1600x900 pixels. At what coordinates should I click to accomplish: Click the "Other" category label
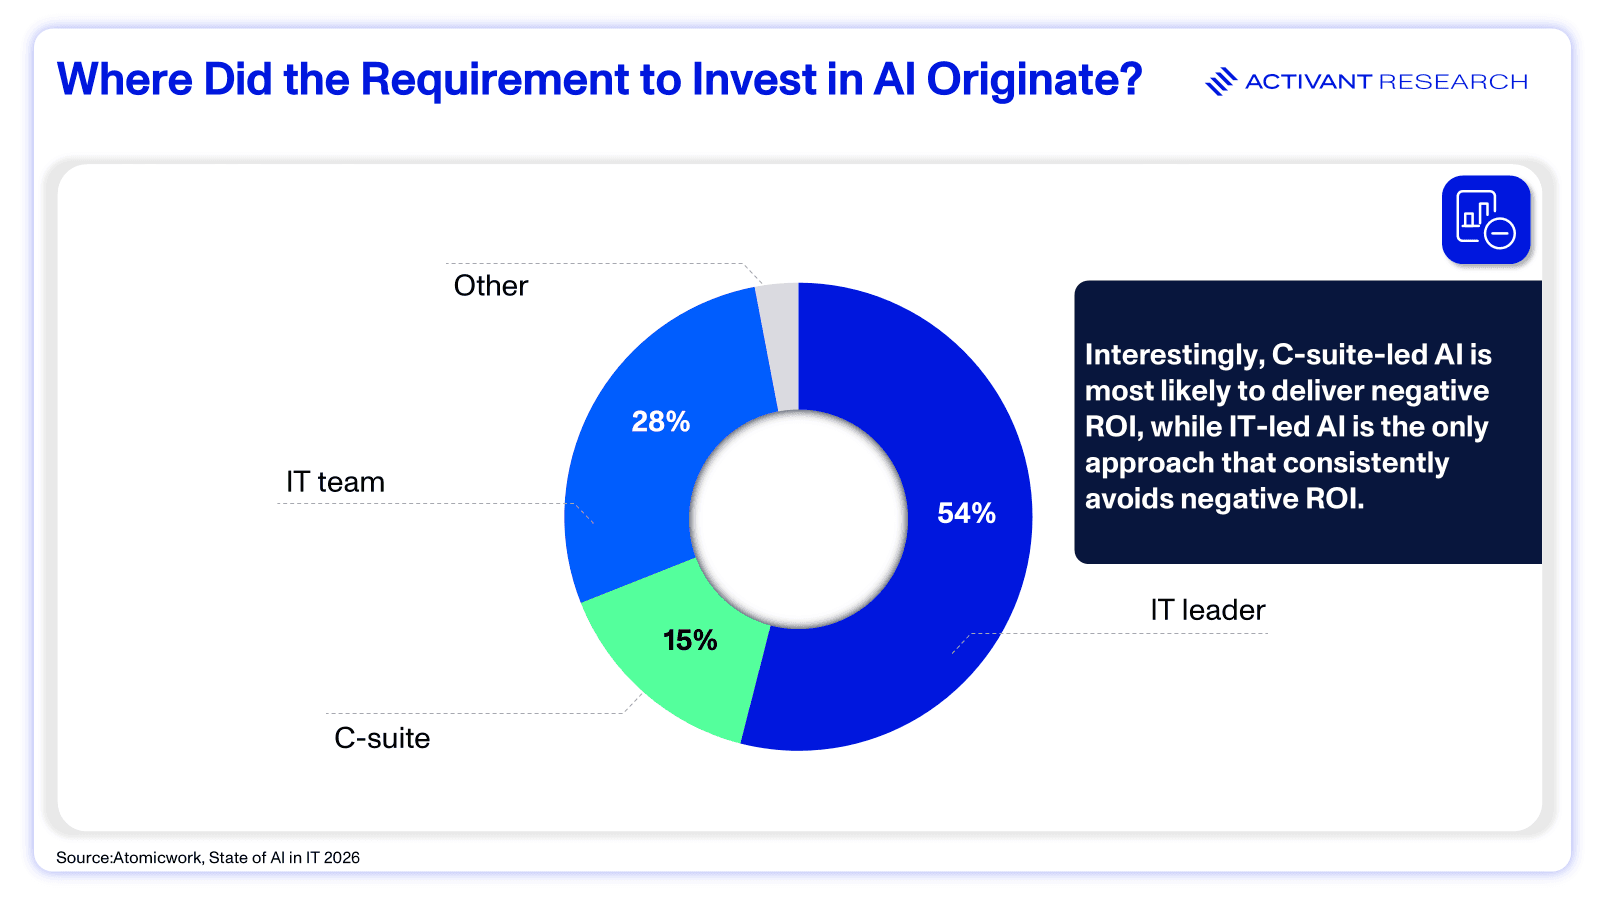[490, 286]
